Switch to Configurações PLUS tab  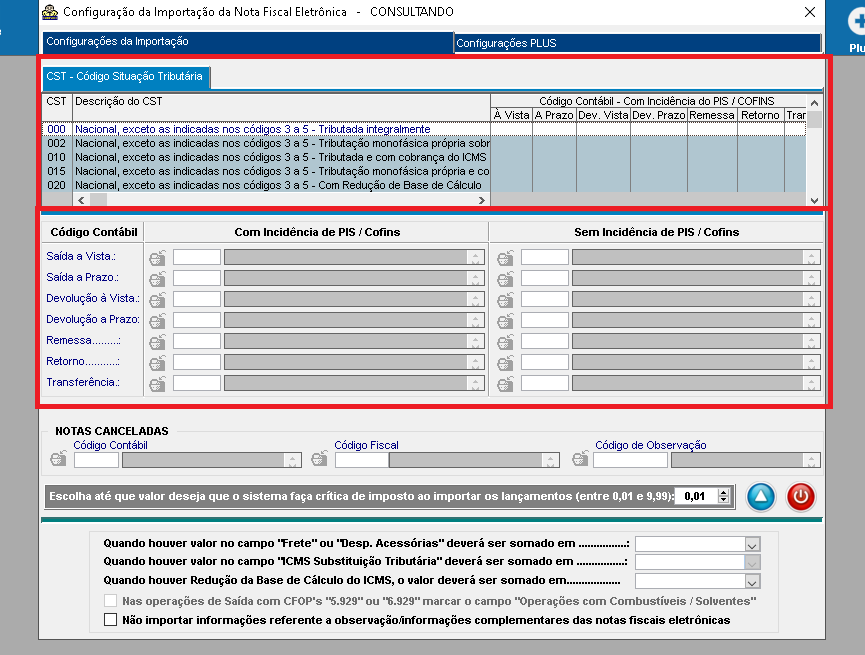point(638,43)
